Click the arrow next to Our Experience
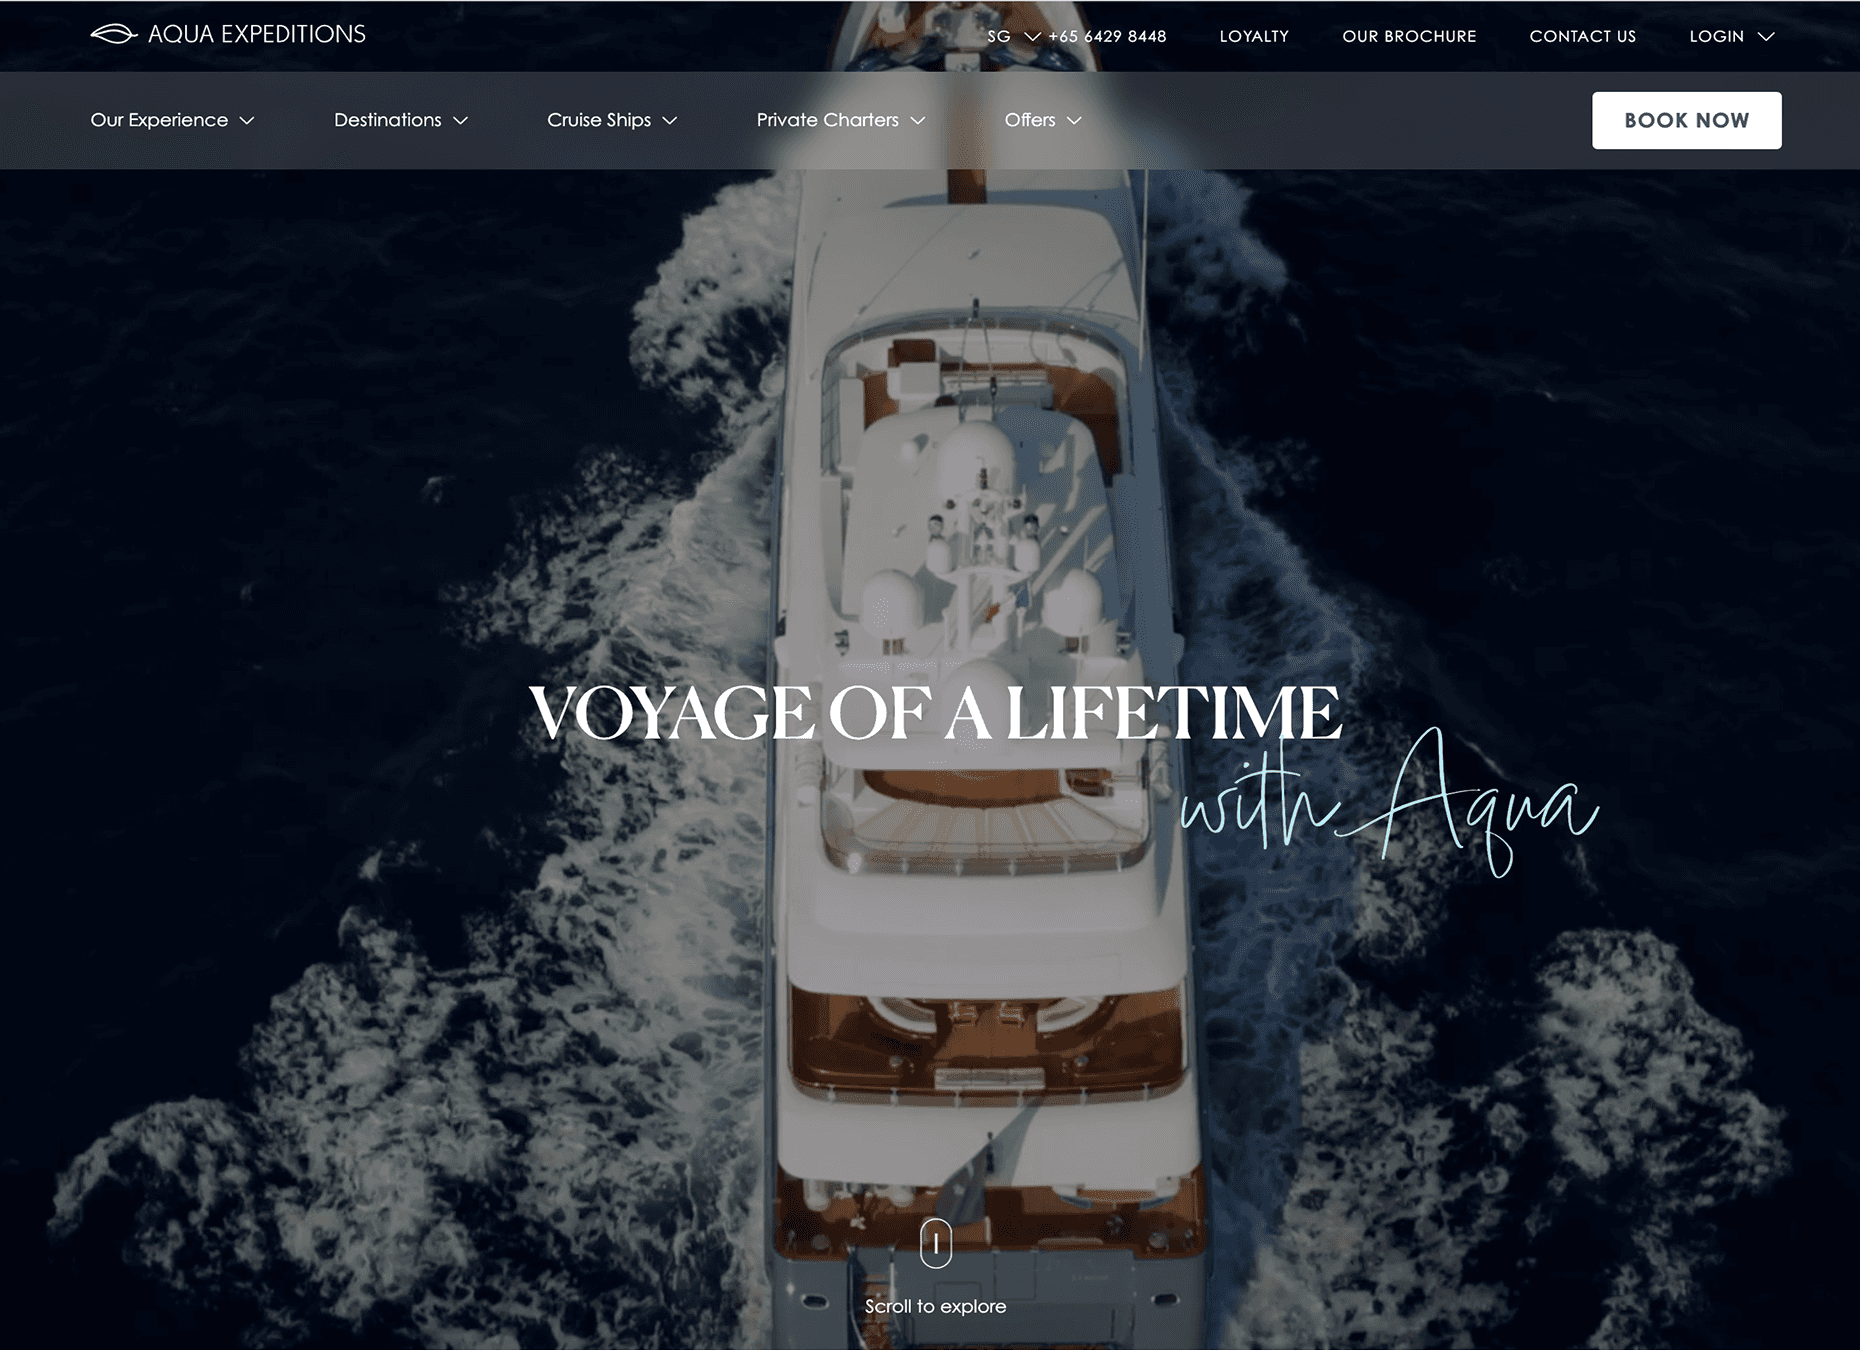Image resolution: width=1860 pixels, height=1351 pixels. [x=247, y=121]
